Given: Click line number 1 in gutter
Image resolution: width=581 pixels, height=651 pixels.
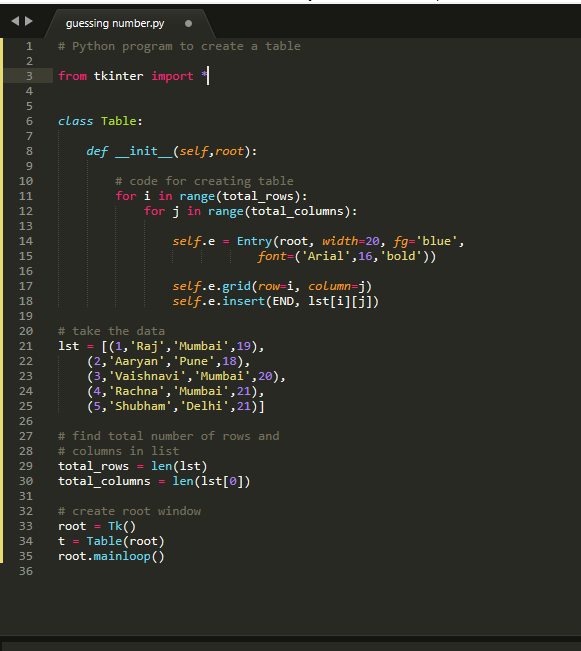Looking at the screenshot, I should [29, 46].
